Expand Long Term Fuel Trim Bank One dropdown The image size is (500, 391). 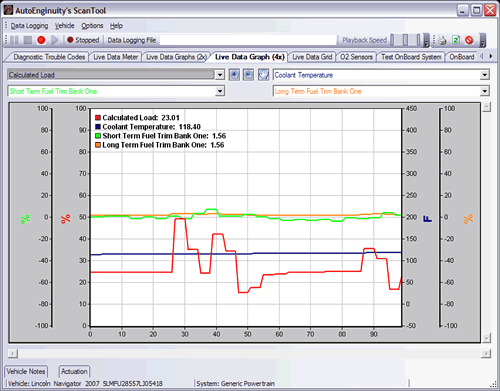point(485,91)
